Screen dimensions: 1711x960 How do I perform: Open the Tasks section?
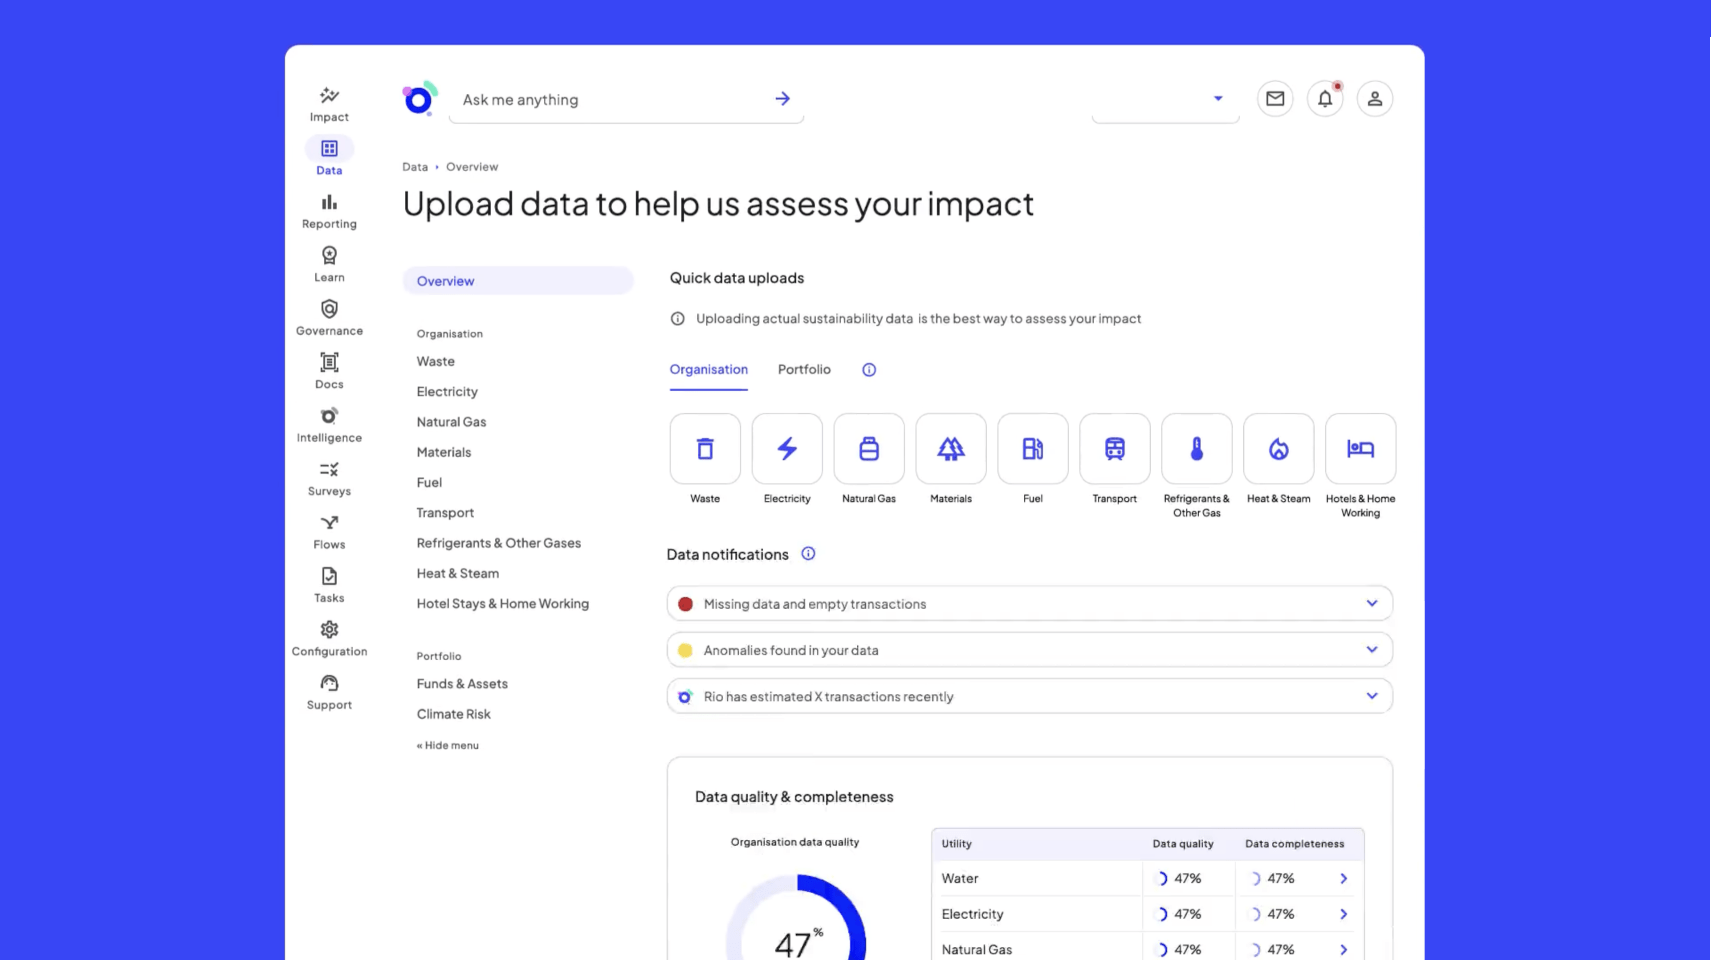[329, 585]
